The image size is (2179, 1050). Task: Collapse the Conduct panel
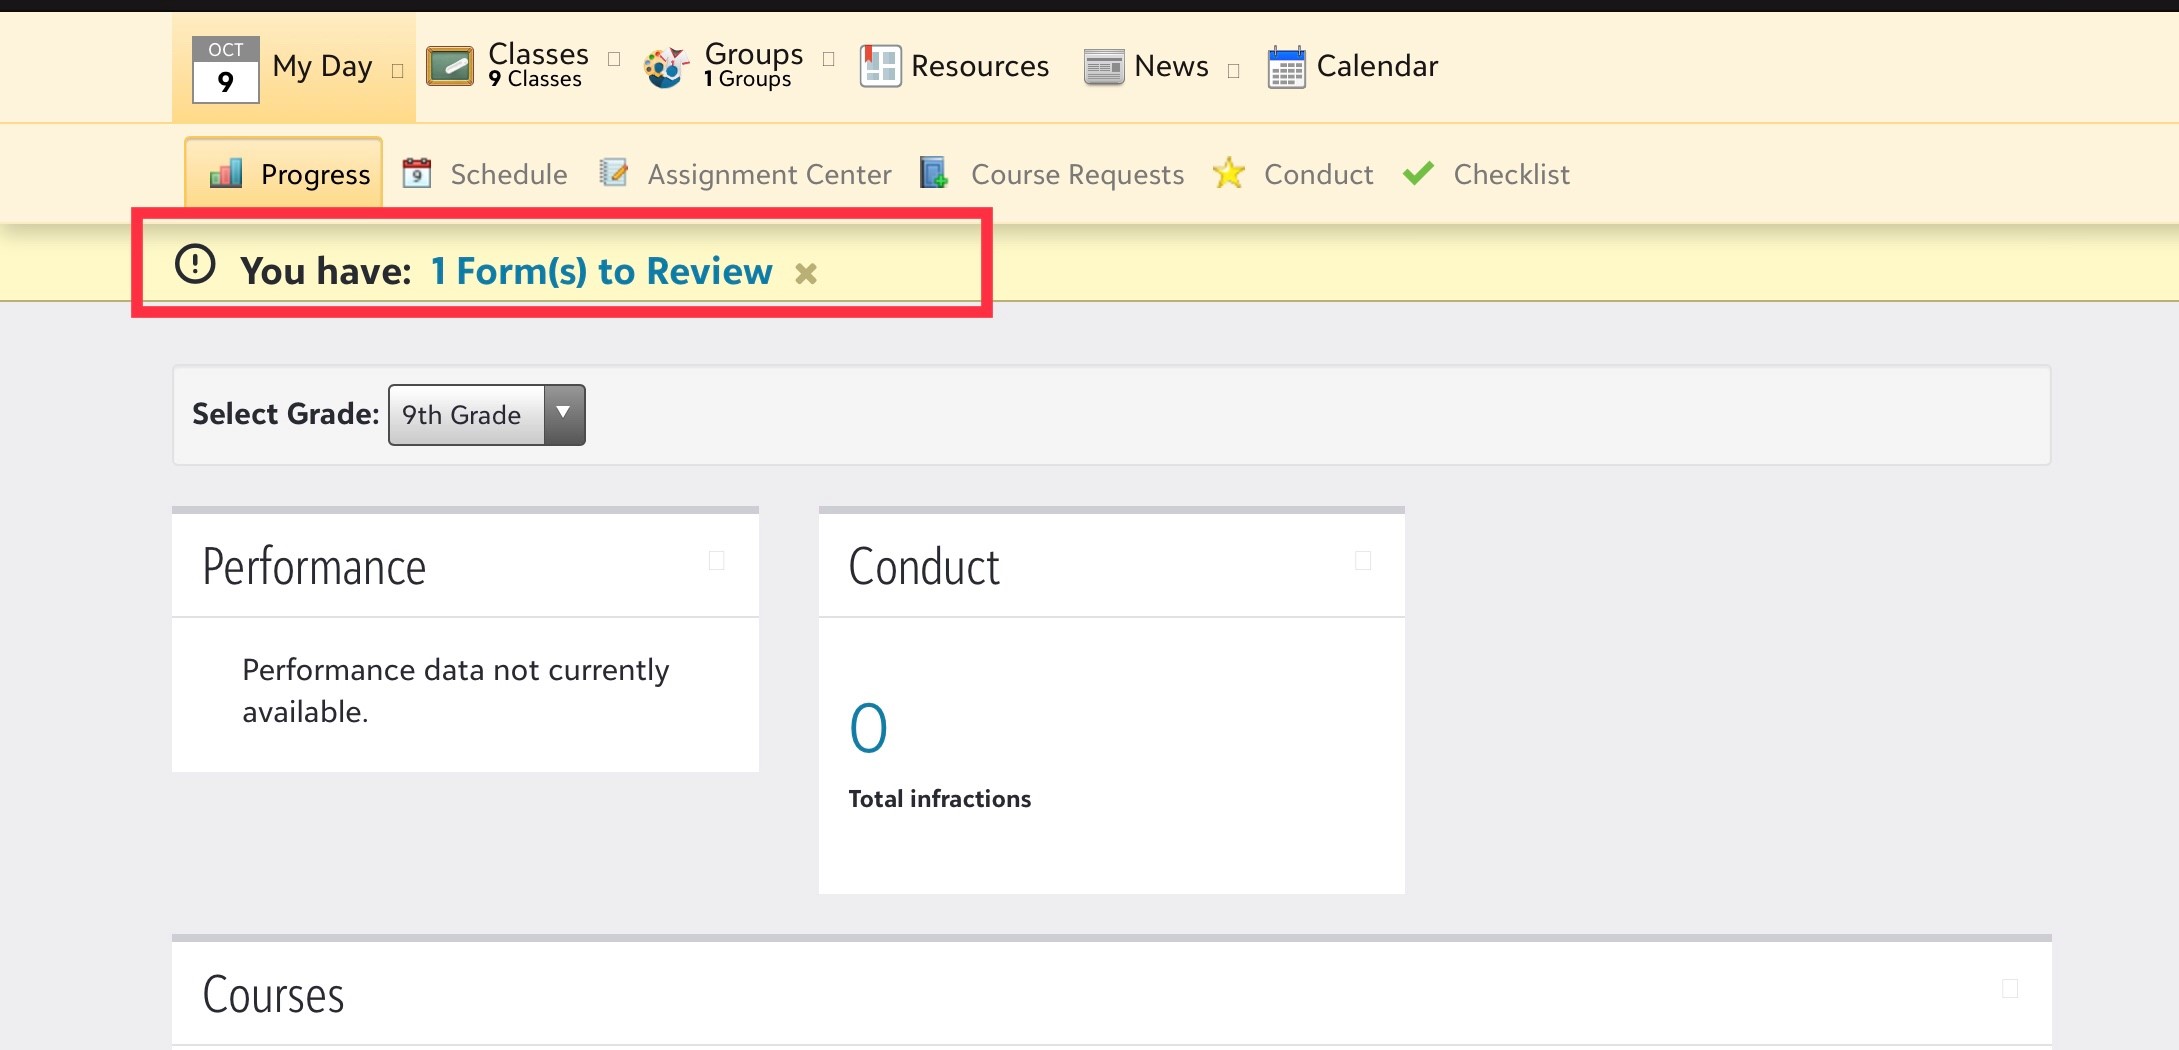pos(1362,560)
